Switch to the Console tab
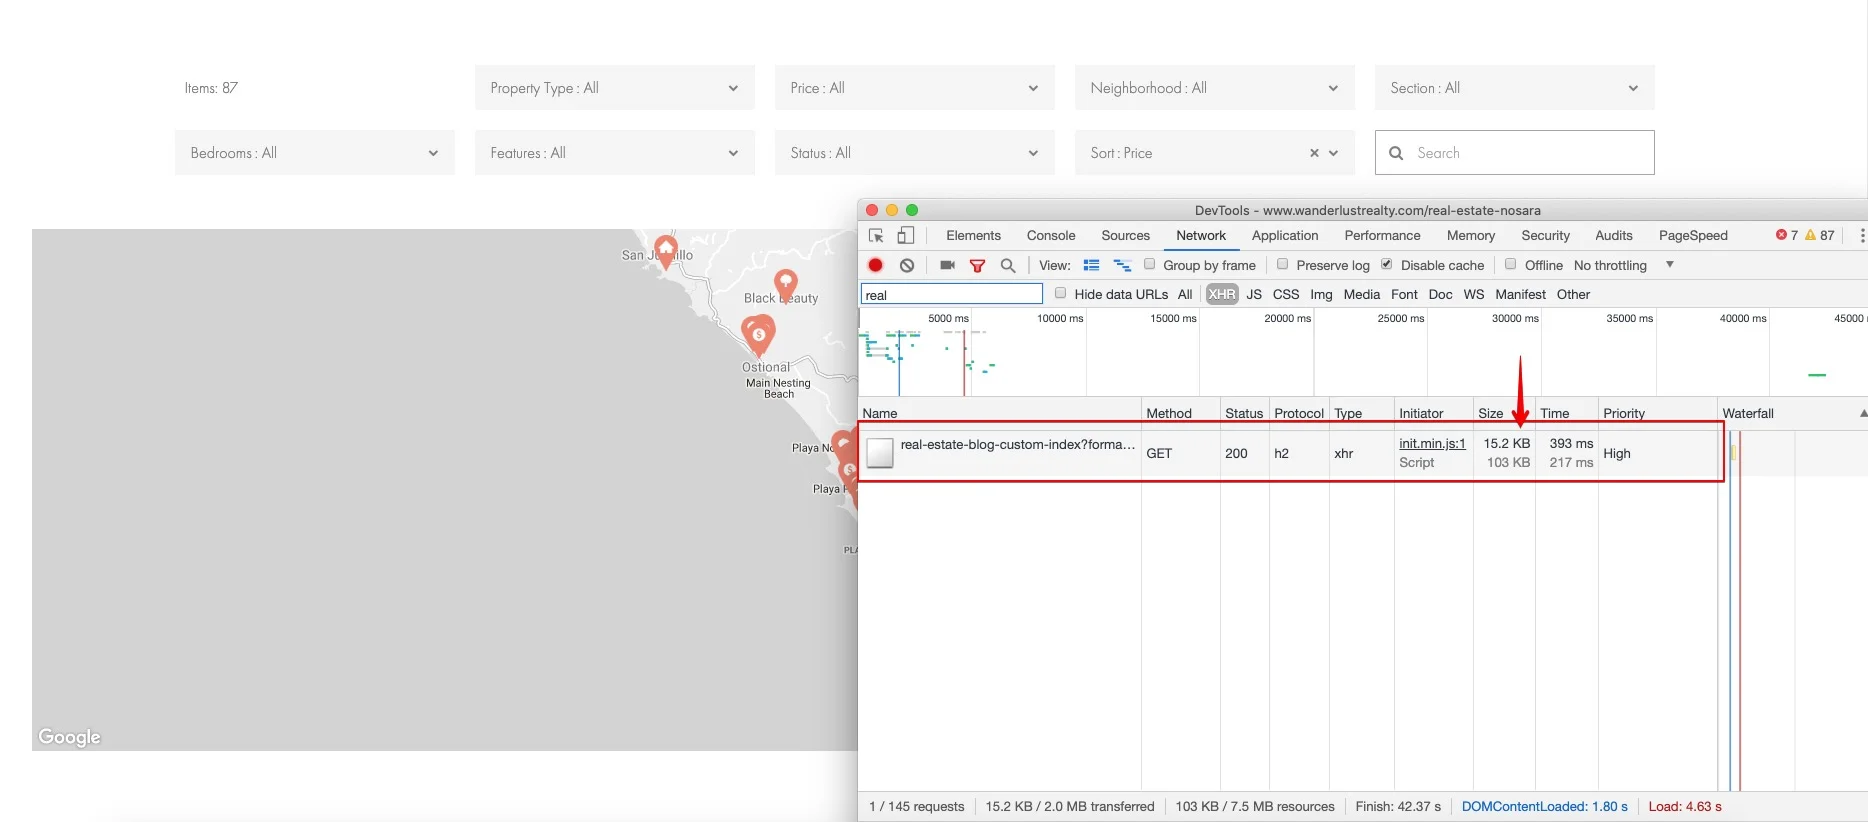Viewport: 1868px width, 822px height. coord(1051,236)
